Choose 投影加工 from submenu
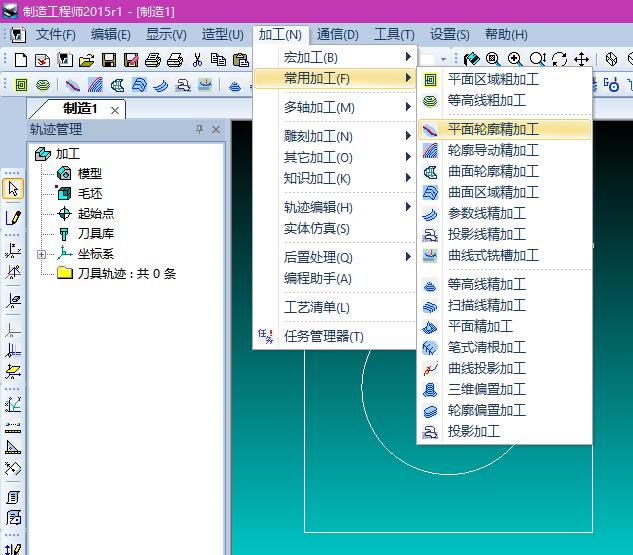The width and height of the screenshot is (633, 555). click(x=505, y=431)
